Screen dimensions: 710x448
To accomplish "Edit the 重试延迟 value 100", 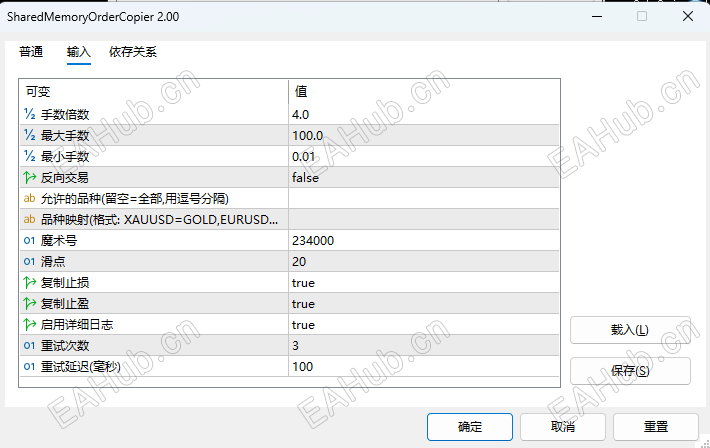I will pos(423,366).
